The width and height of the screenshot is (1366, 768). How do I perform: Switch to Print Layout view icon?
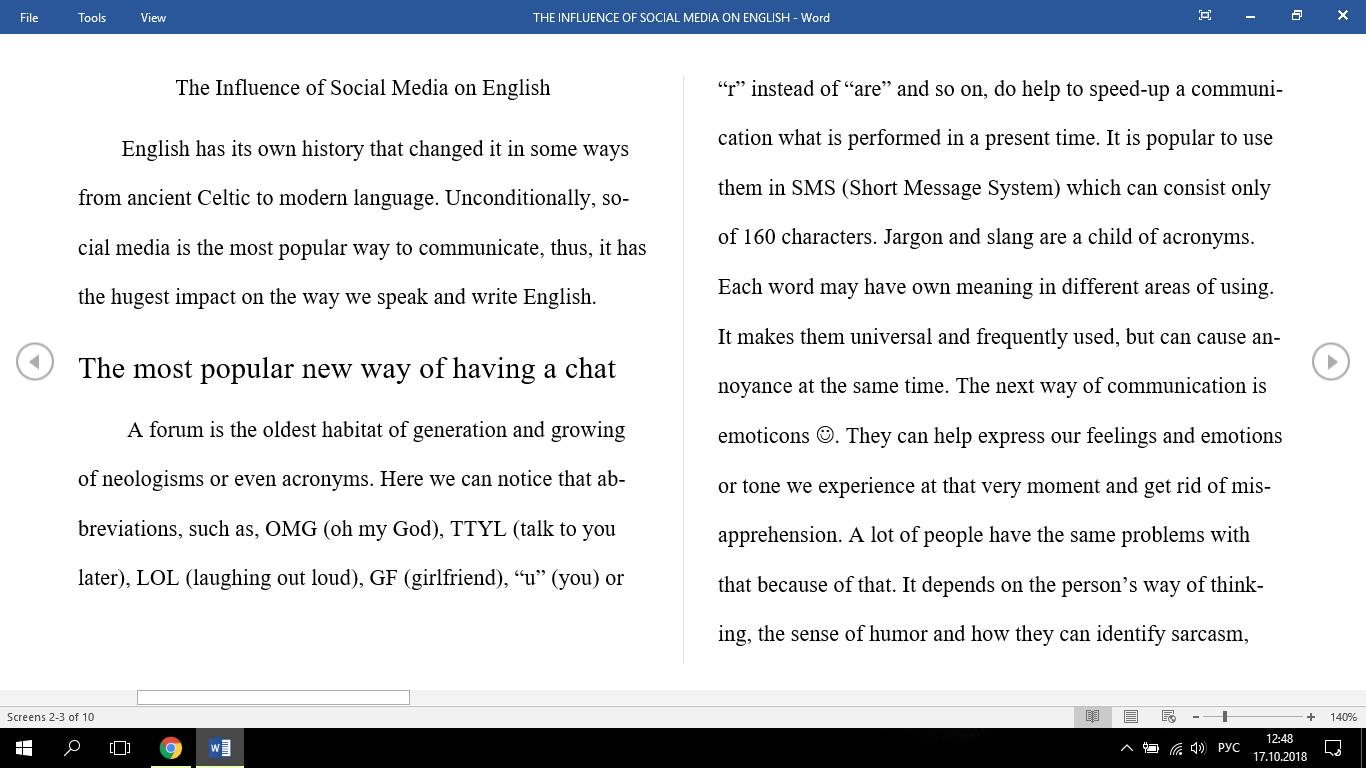[1131, 716]
